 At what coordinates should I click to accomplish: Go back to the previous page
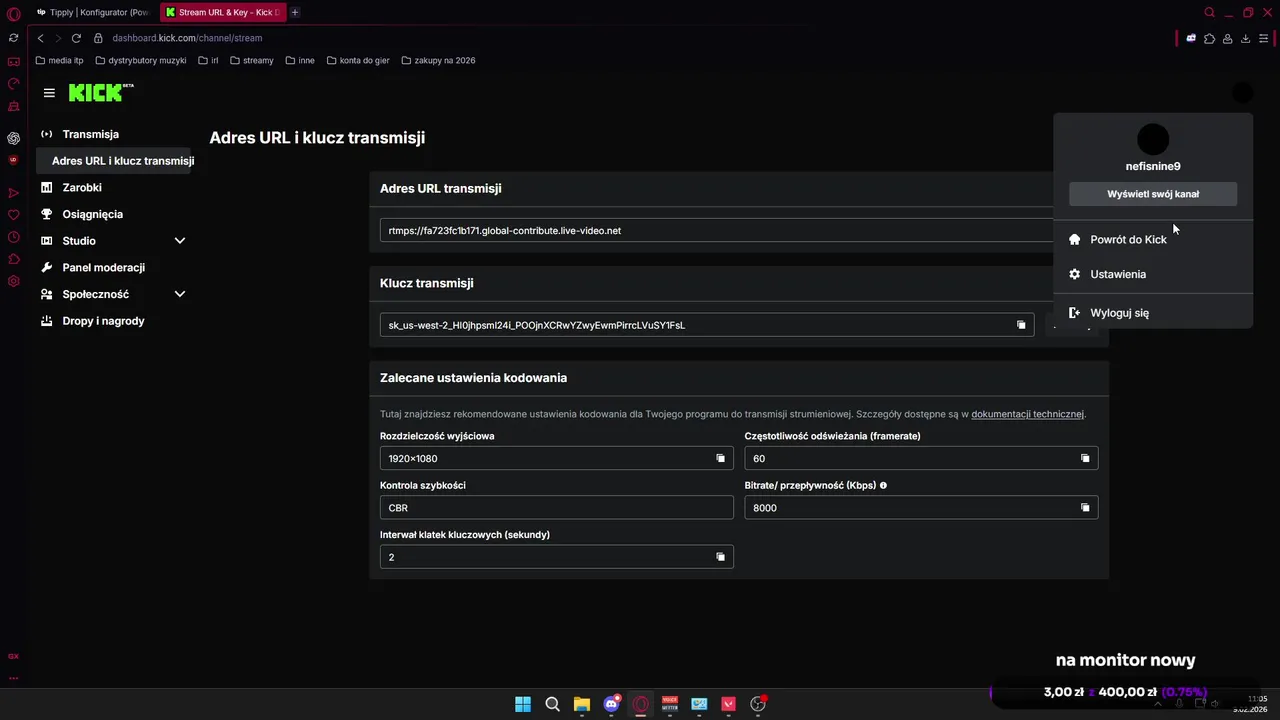click(x=41, y=38)
